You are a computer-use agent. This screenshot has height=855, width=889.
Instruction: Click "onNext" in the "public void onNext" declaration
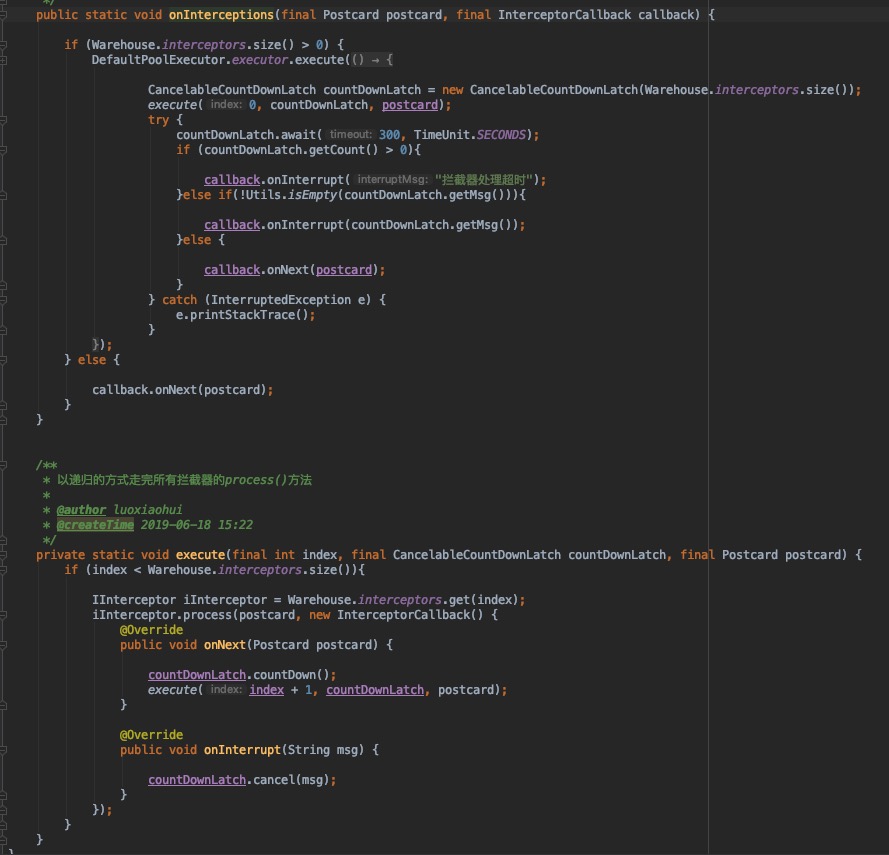[x=225, y=645]
